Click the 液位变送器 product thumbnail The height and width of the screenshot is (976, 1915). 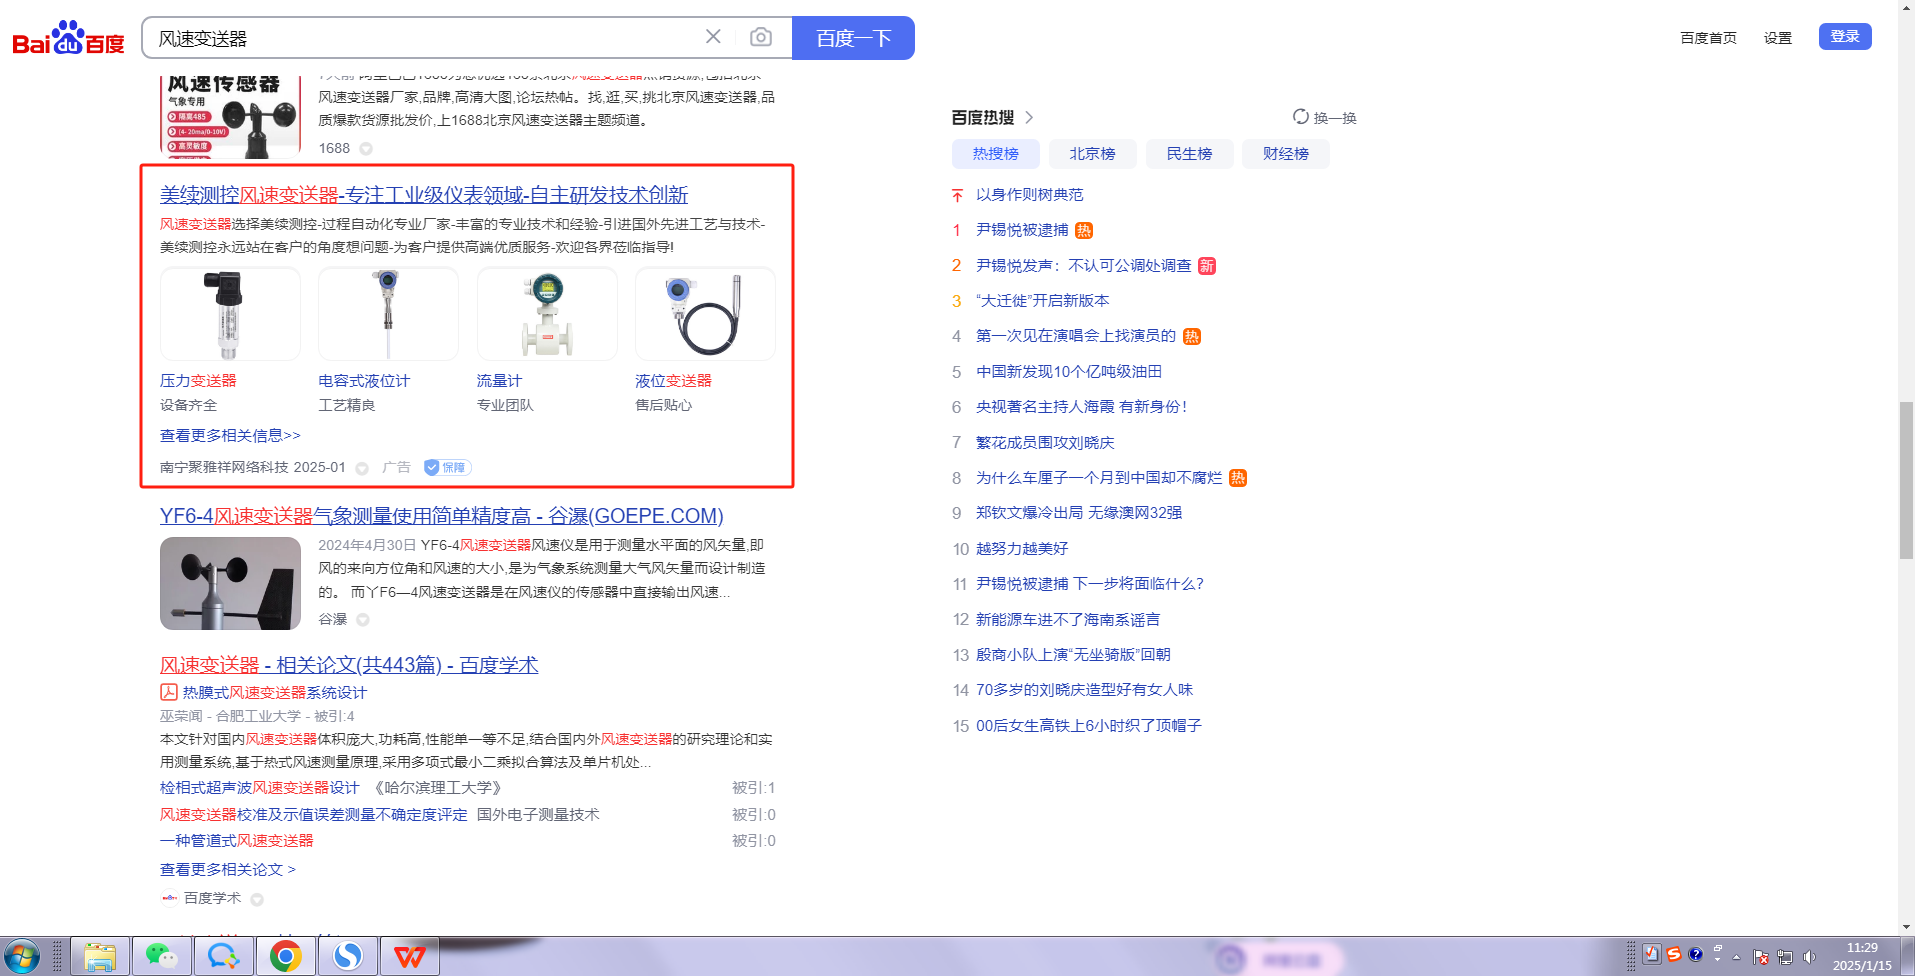pos(705,314)
